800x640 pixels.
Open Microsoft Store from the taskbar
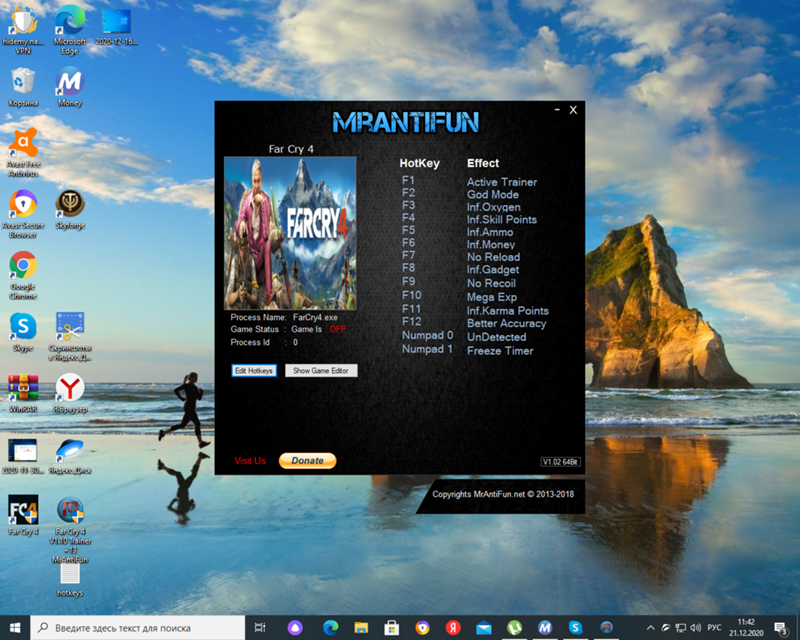pos(392,628)
